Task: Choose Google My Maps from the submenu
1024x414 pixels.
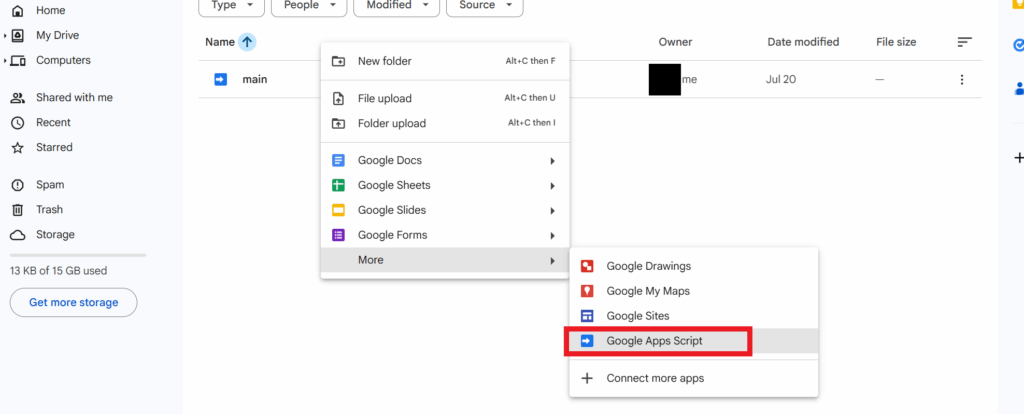Action: (x=694, y=291)
